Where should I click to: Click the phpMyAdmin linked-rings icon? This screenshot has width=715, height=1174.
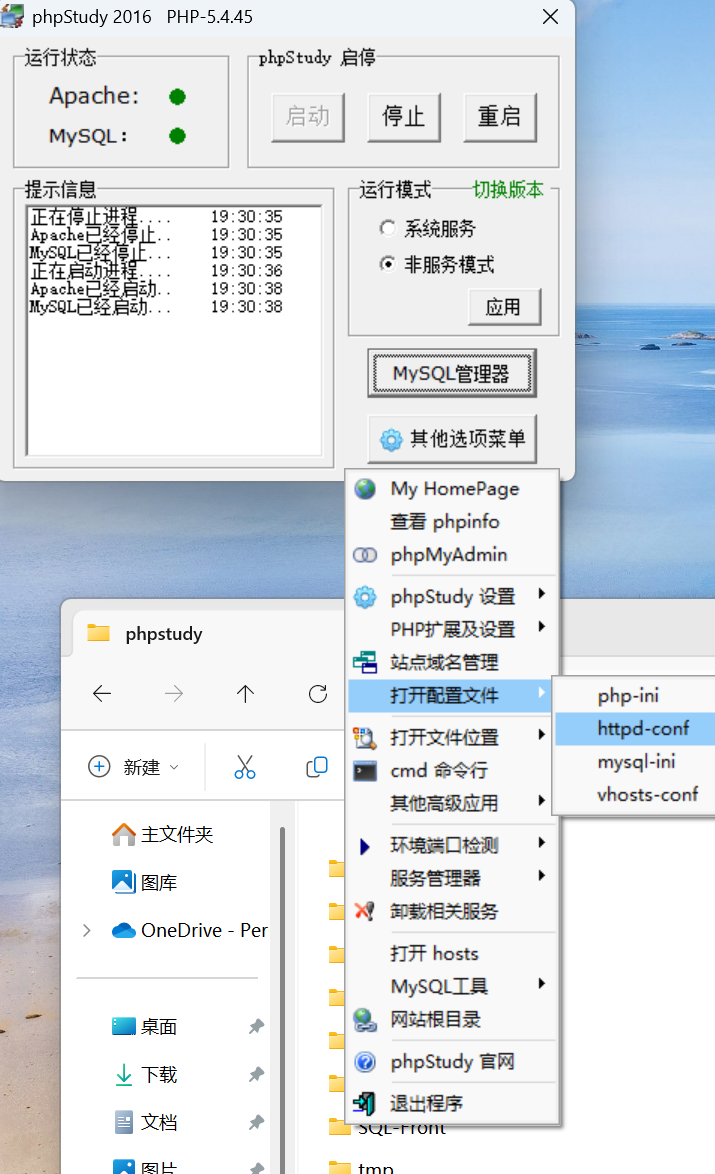coord(365,555)
